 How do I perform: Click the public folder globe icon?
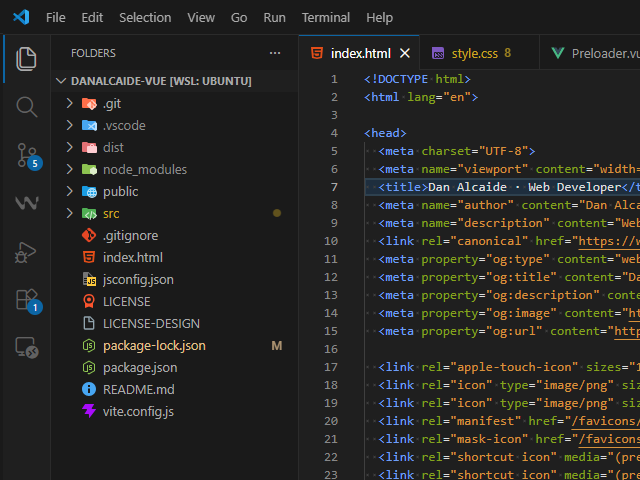pos(89,191)
